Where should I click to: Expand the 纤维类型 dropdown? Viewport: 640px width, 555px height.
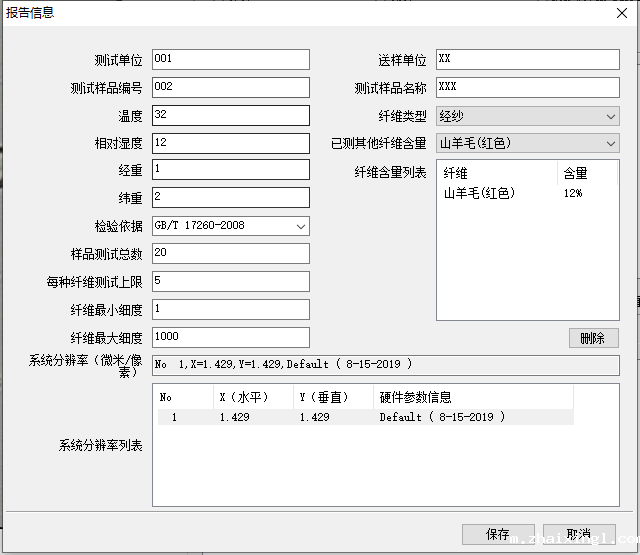tap(527, 116)
